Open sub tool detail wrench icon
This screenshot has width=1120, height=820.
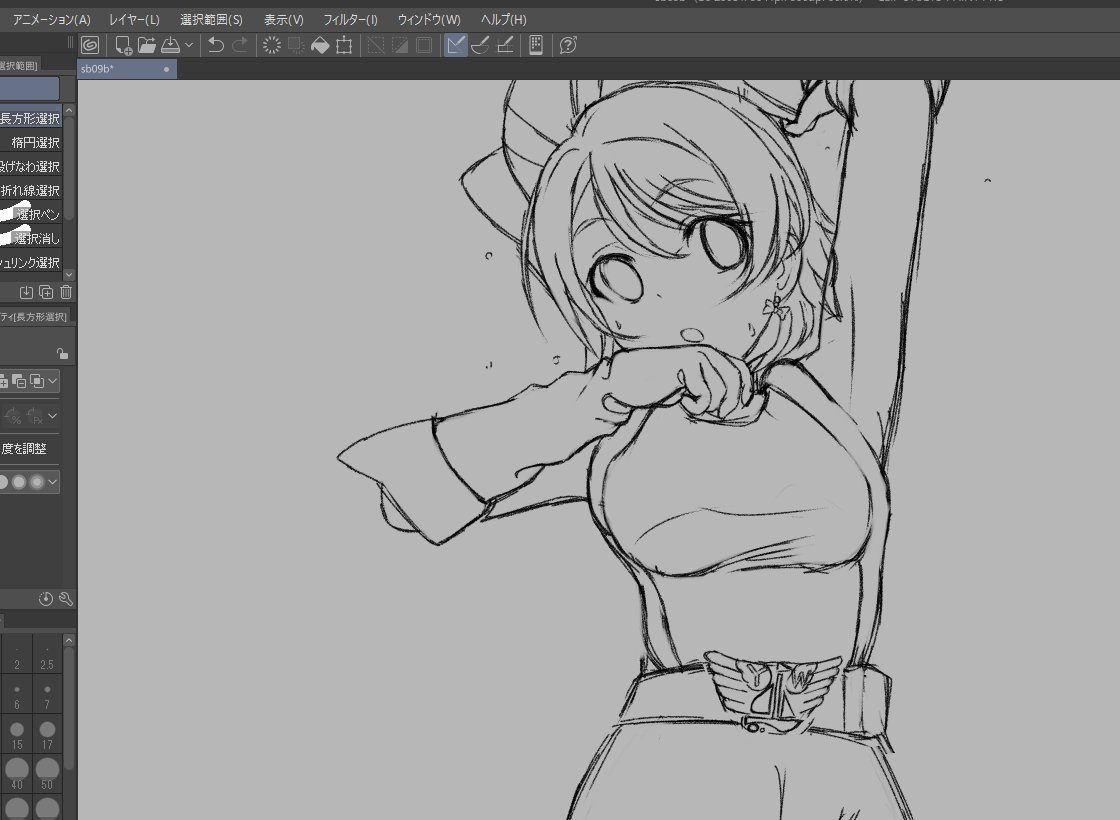(66, 599)
